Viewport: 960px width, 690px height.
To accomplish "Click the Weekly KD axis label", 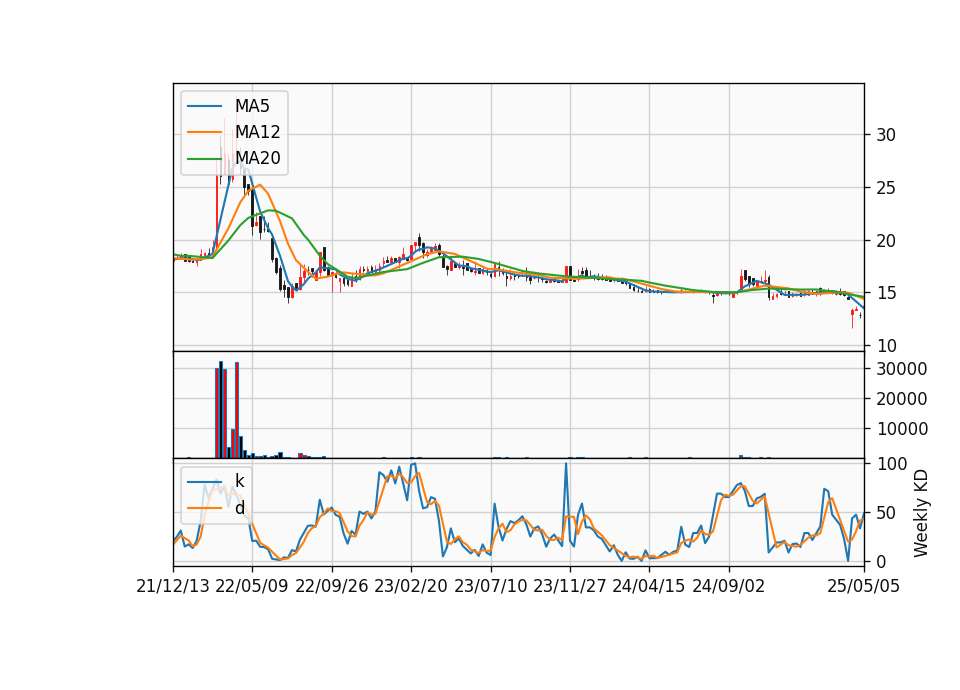I will tap(920, 513).
